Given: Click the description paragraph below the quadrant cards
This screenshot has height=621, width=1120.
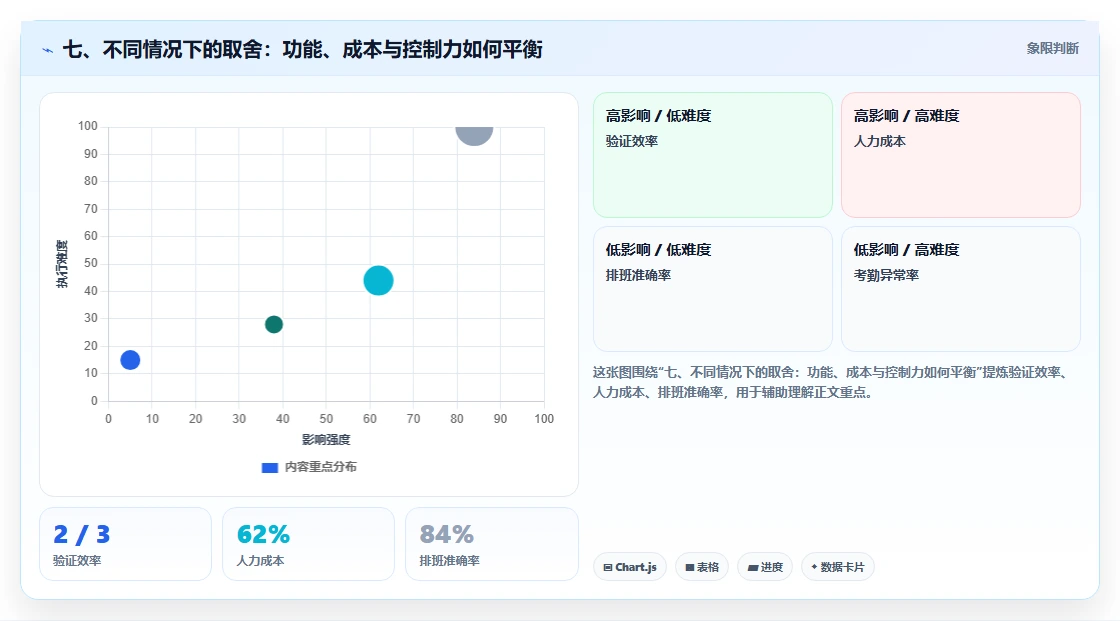Looking at the screenshot, I should [x=832, y=382].
